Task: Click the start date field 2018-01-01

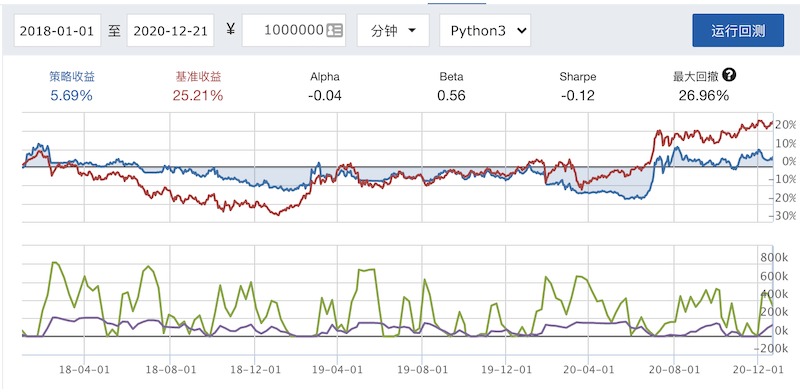Action: pyautogui.click(x=57, y=31)
